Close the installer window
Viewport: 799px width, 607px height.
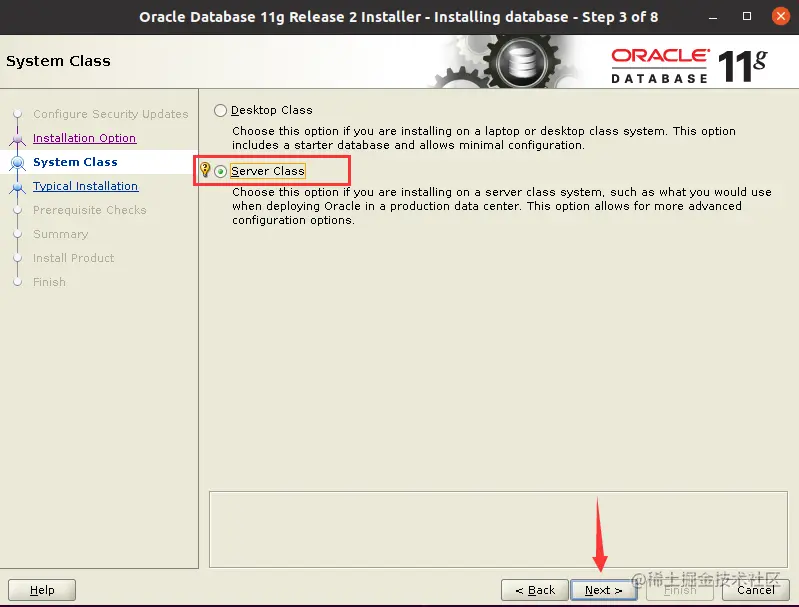(x=780, y=16)
